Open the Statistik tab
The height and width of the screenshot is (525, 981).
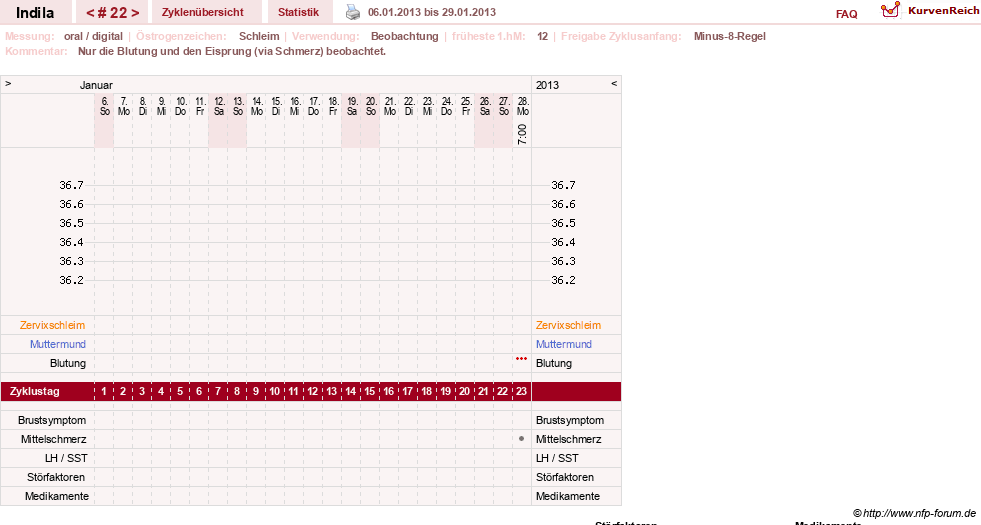(x=298, y=13)
